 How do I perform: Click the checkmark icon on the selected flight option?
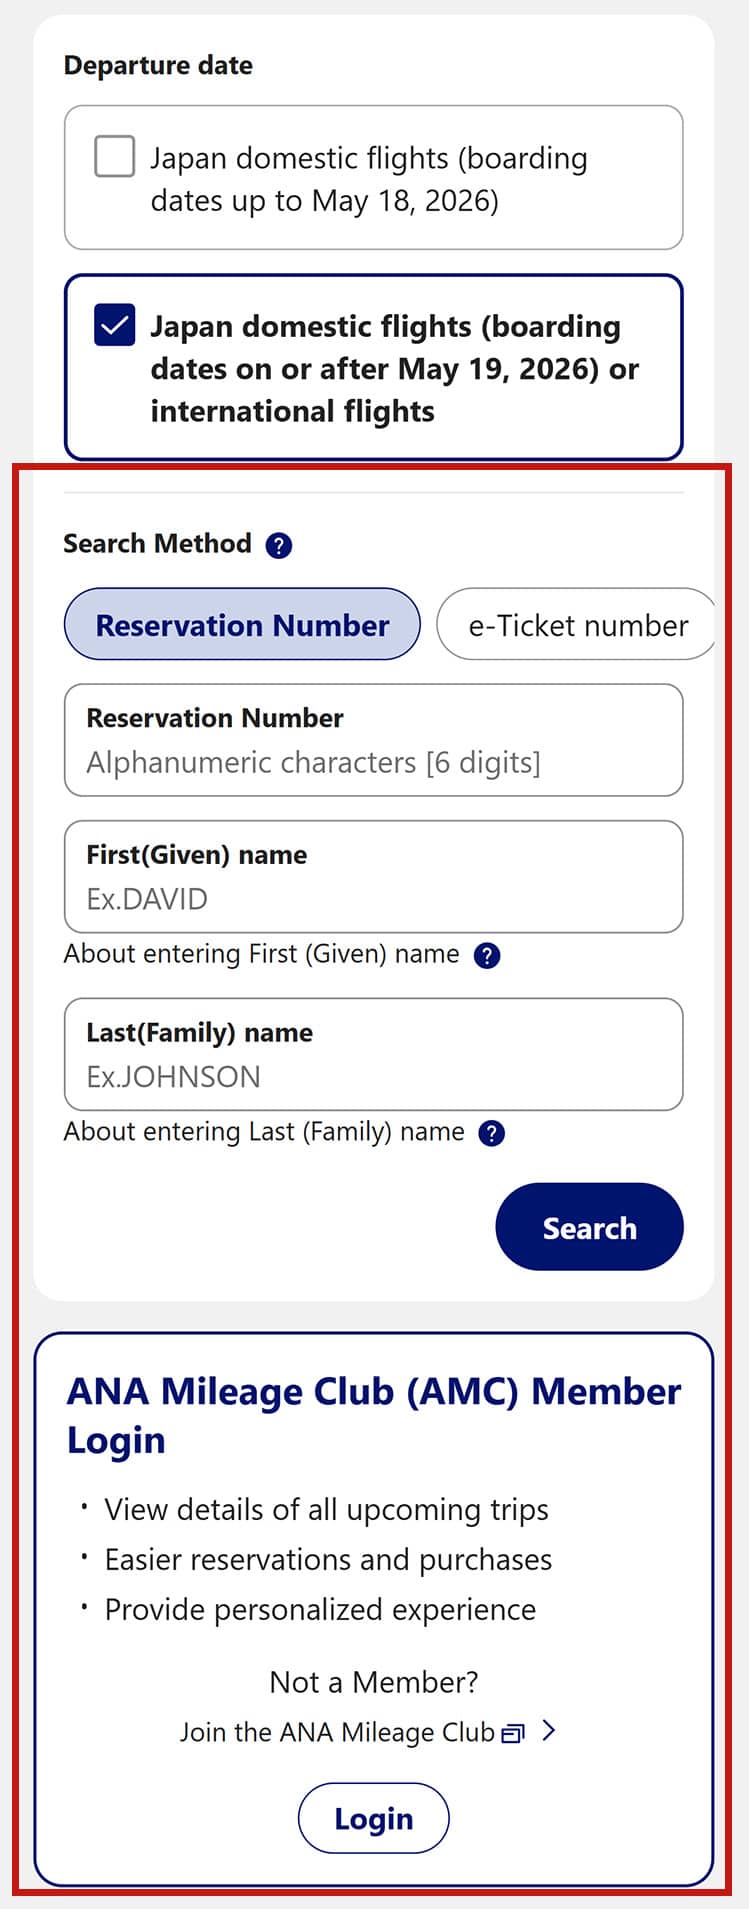point(114,326)
